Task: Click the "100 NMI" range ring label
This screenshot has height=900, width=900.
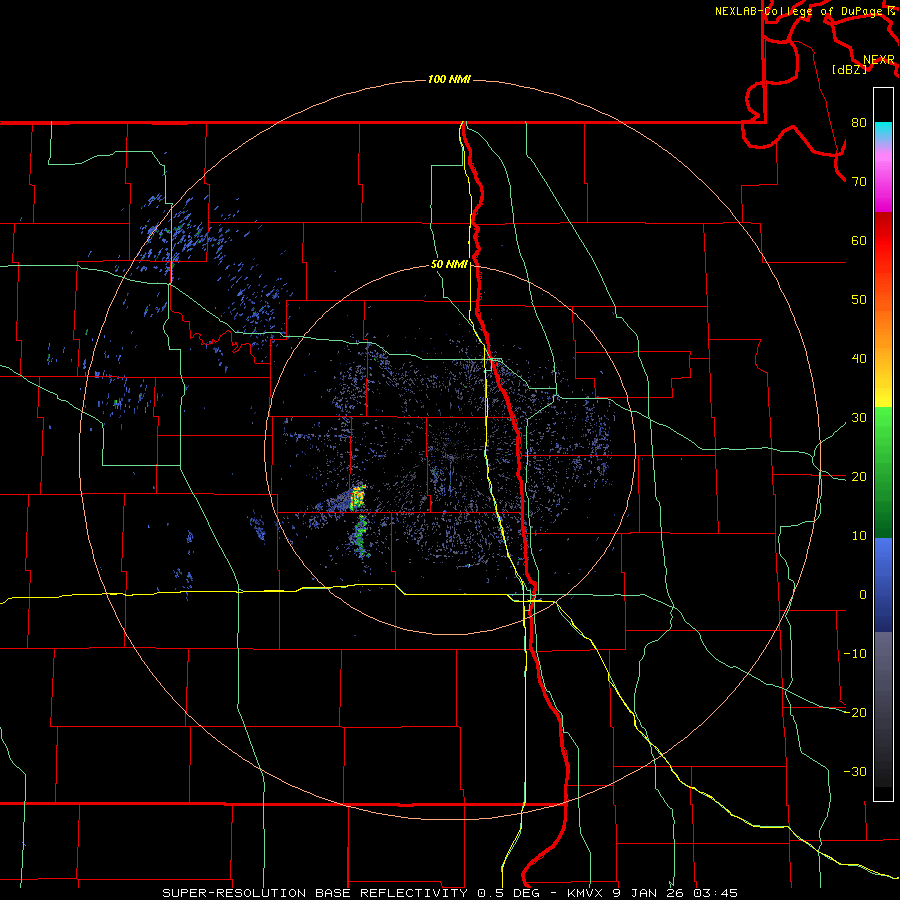Action: coord(449,79)
